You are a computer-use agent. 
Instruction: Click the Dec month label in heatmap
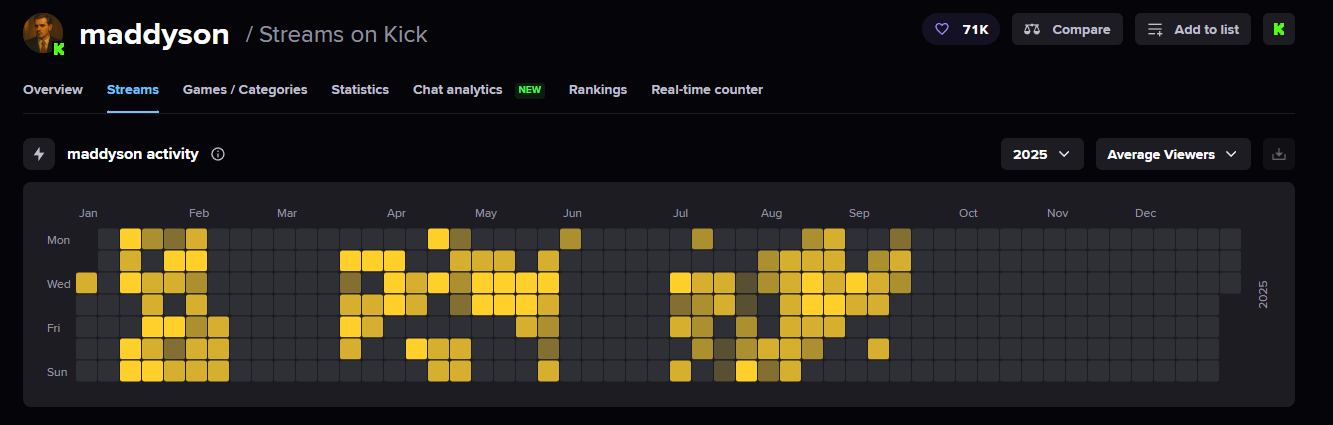point(1146,213)
